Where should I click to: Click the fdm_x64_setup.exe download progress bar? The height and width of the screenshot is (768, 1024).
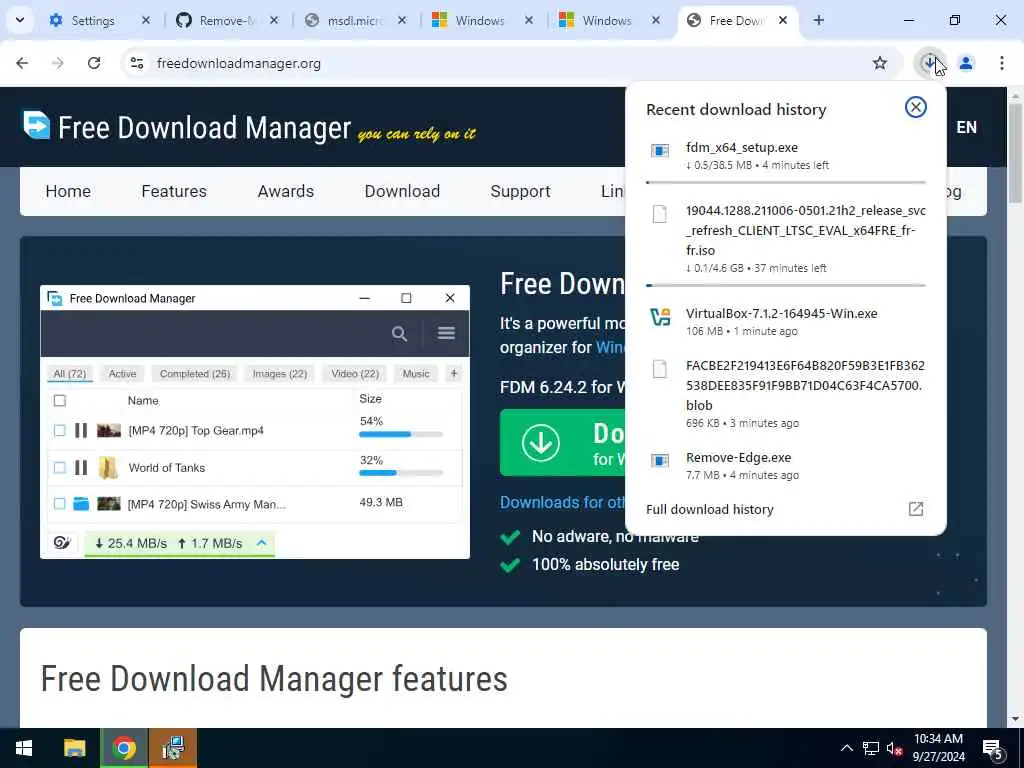pyautogui.click(x=786, y=182)
